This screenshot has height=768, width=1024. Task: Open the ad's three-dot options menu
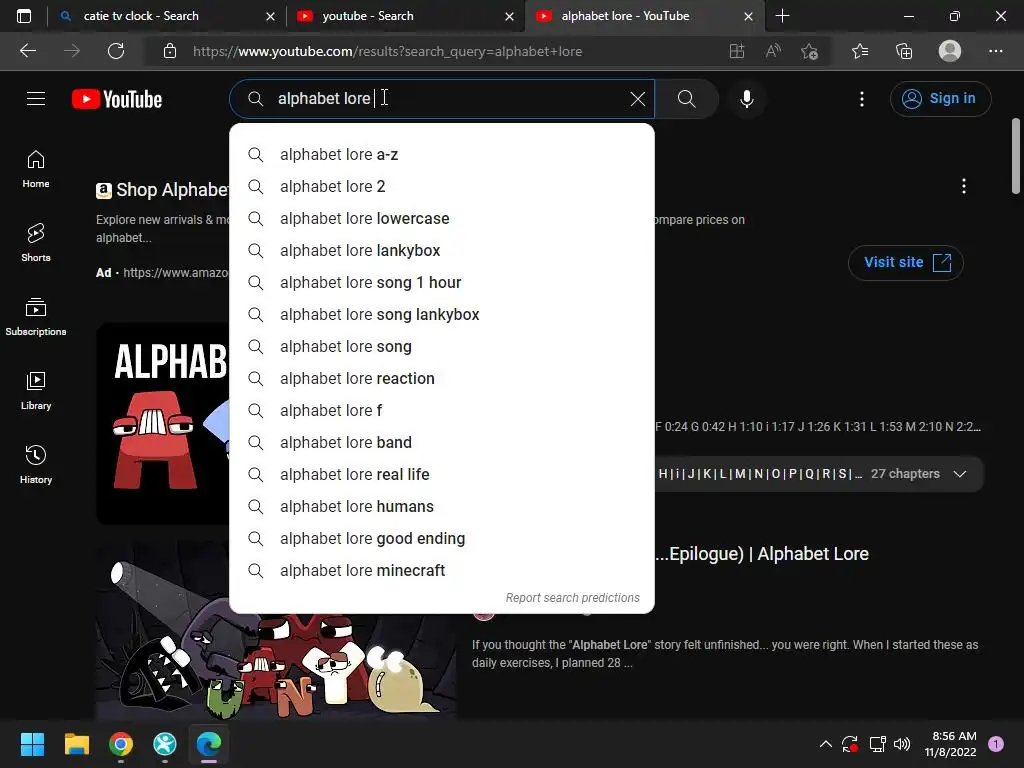pos(963,186)
